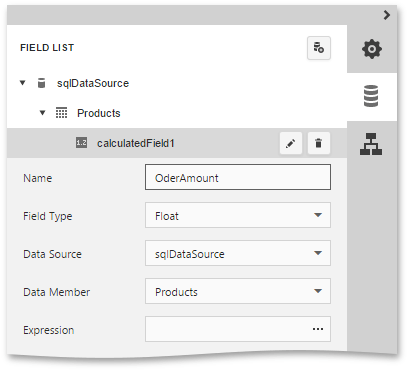Collapse the side panel with the chevron arrow
This screenshot has height=373, width=410.
[387, 15]
